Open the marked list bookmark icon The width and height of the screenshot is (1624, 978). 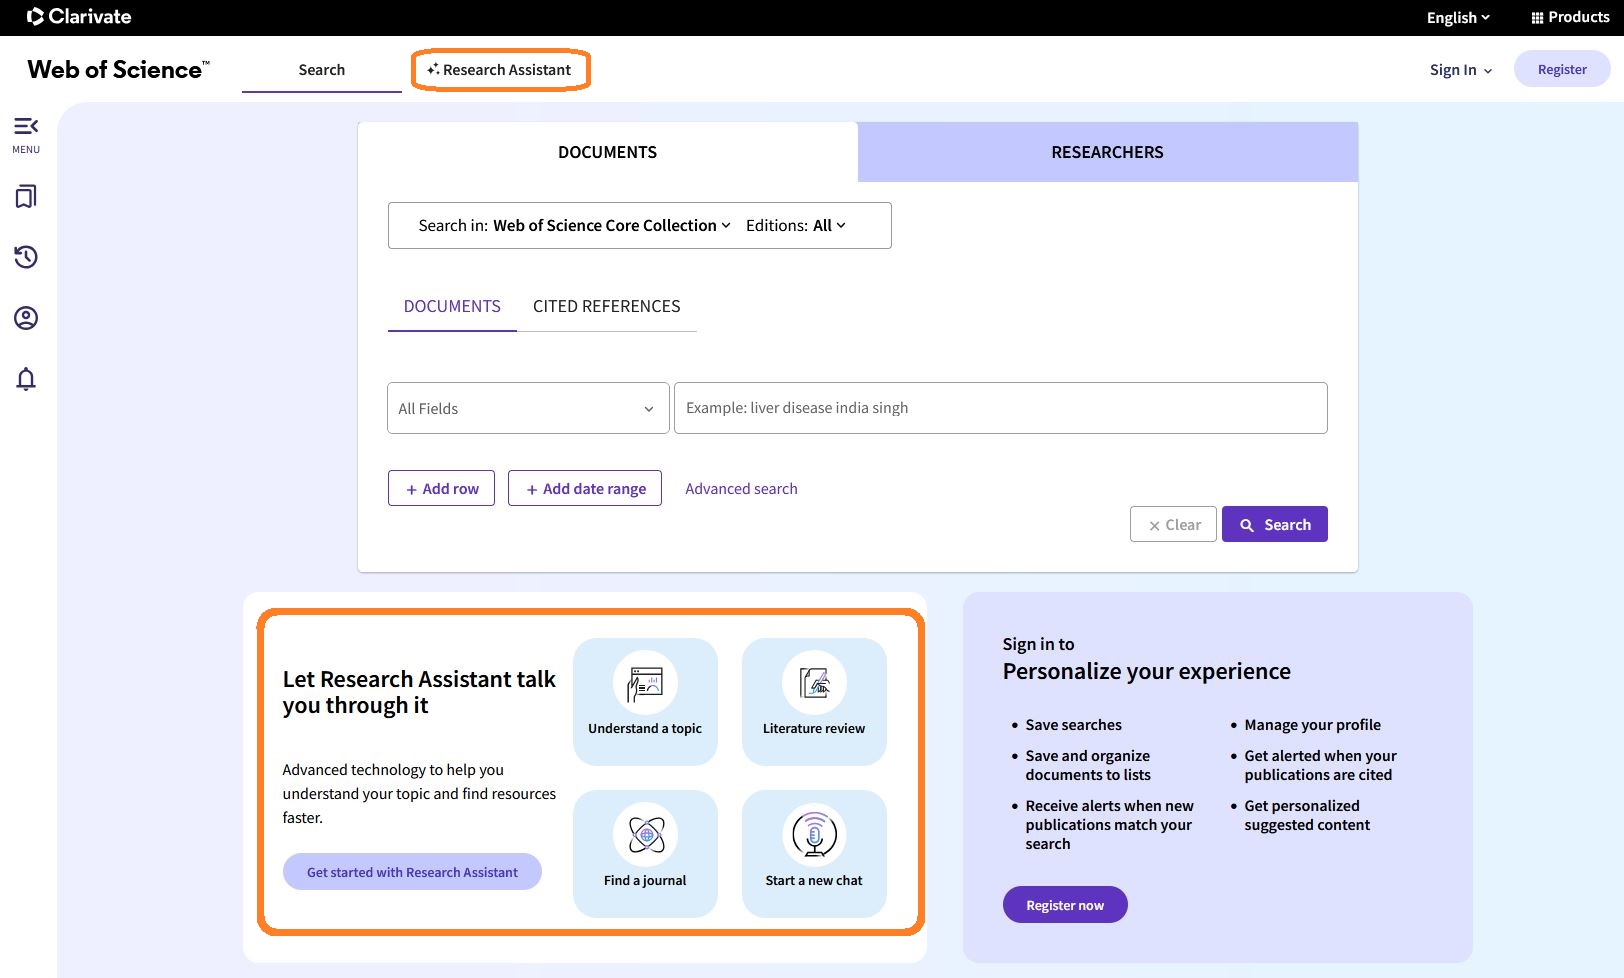(26, 196)
